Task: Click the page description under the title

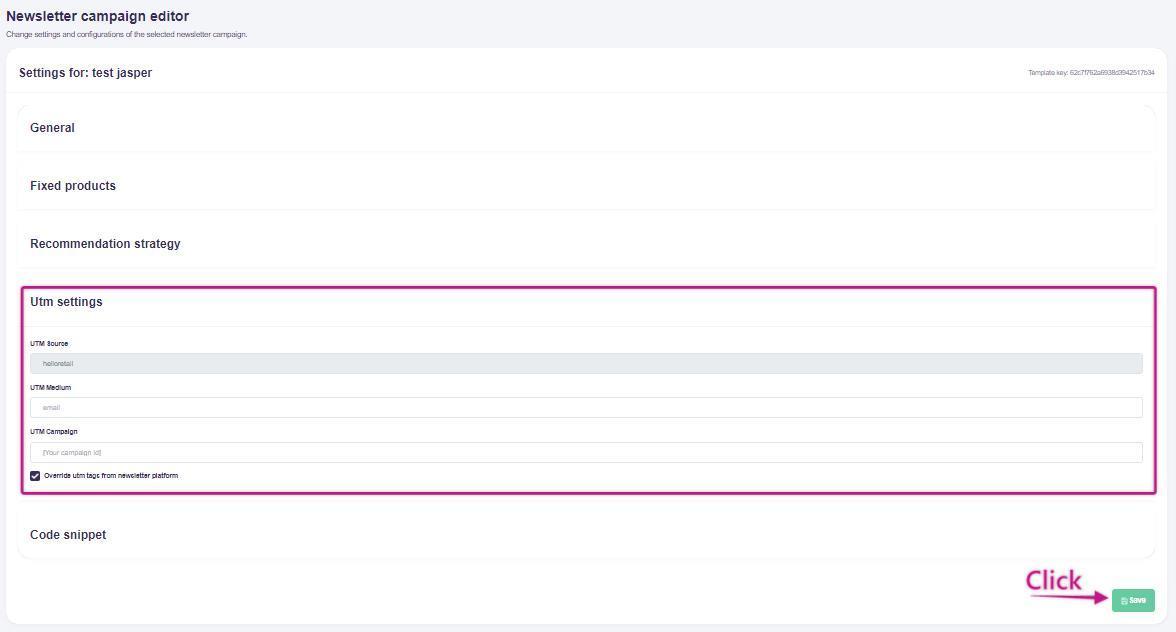Action: tap(127, 34)
